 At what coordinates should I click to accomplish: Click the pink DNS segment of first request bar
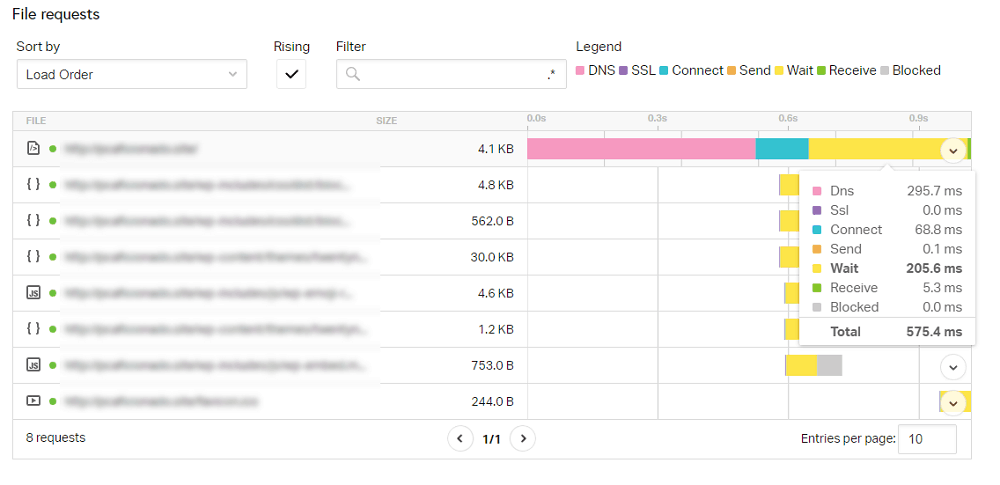(641, 149)
